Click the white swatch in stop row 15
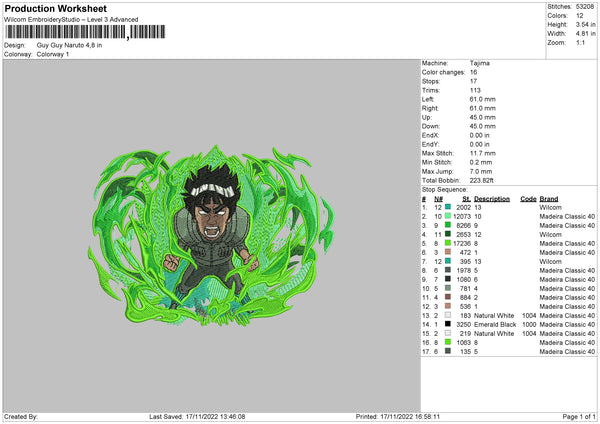 click(x=448, y=333)
